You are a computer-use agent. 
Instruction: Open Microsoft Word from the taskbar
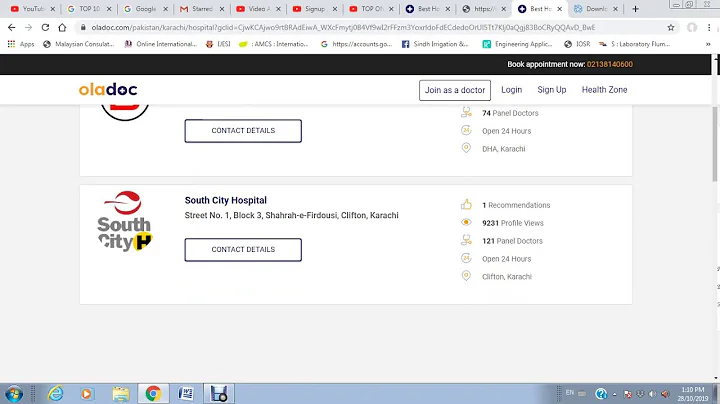(x=186, y=394)
